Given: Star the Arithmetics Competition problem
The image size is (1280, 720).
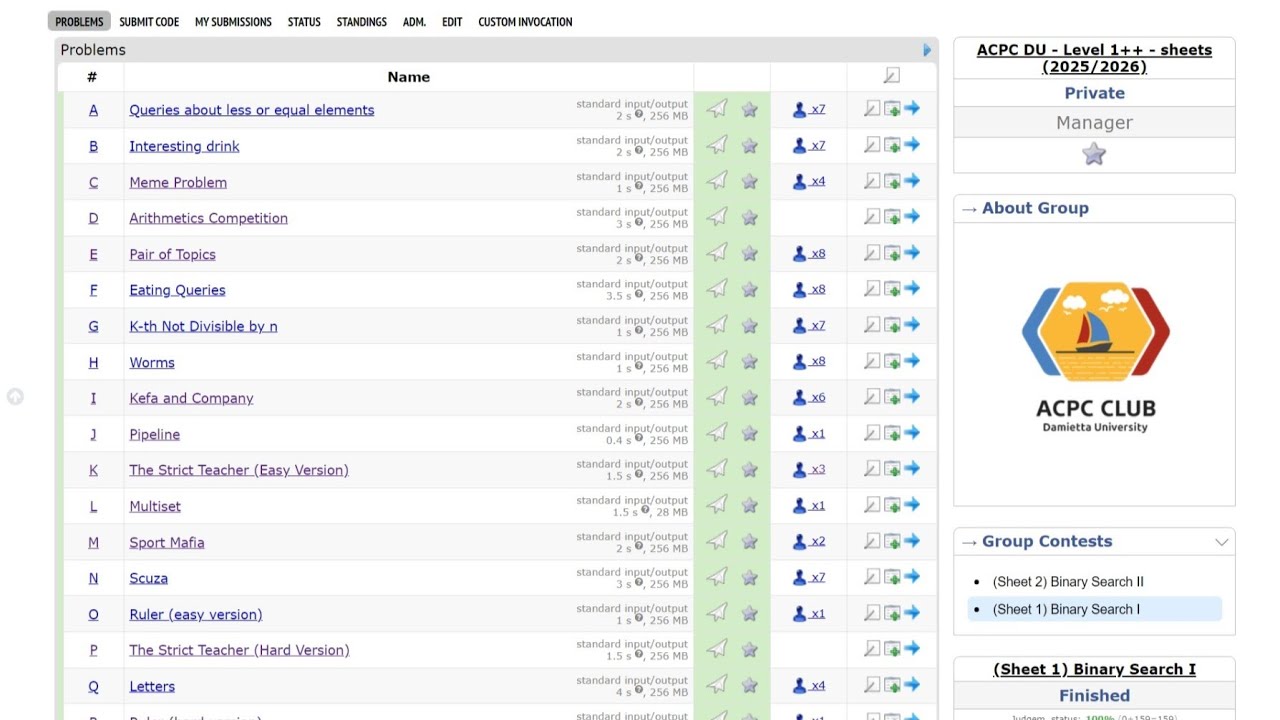Looking at the screenshot, I should point(749,218).
